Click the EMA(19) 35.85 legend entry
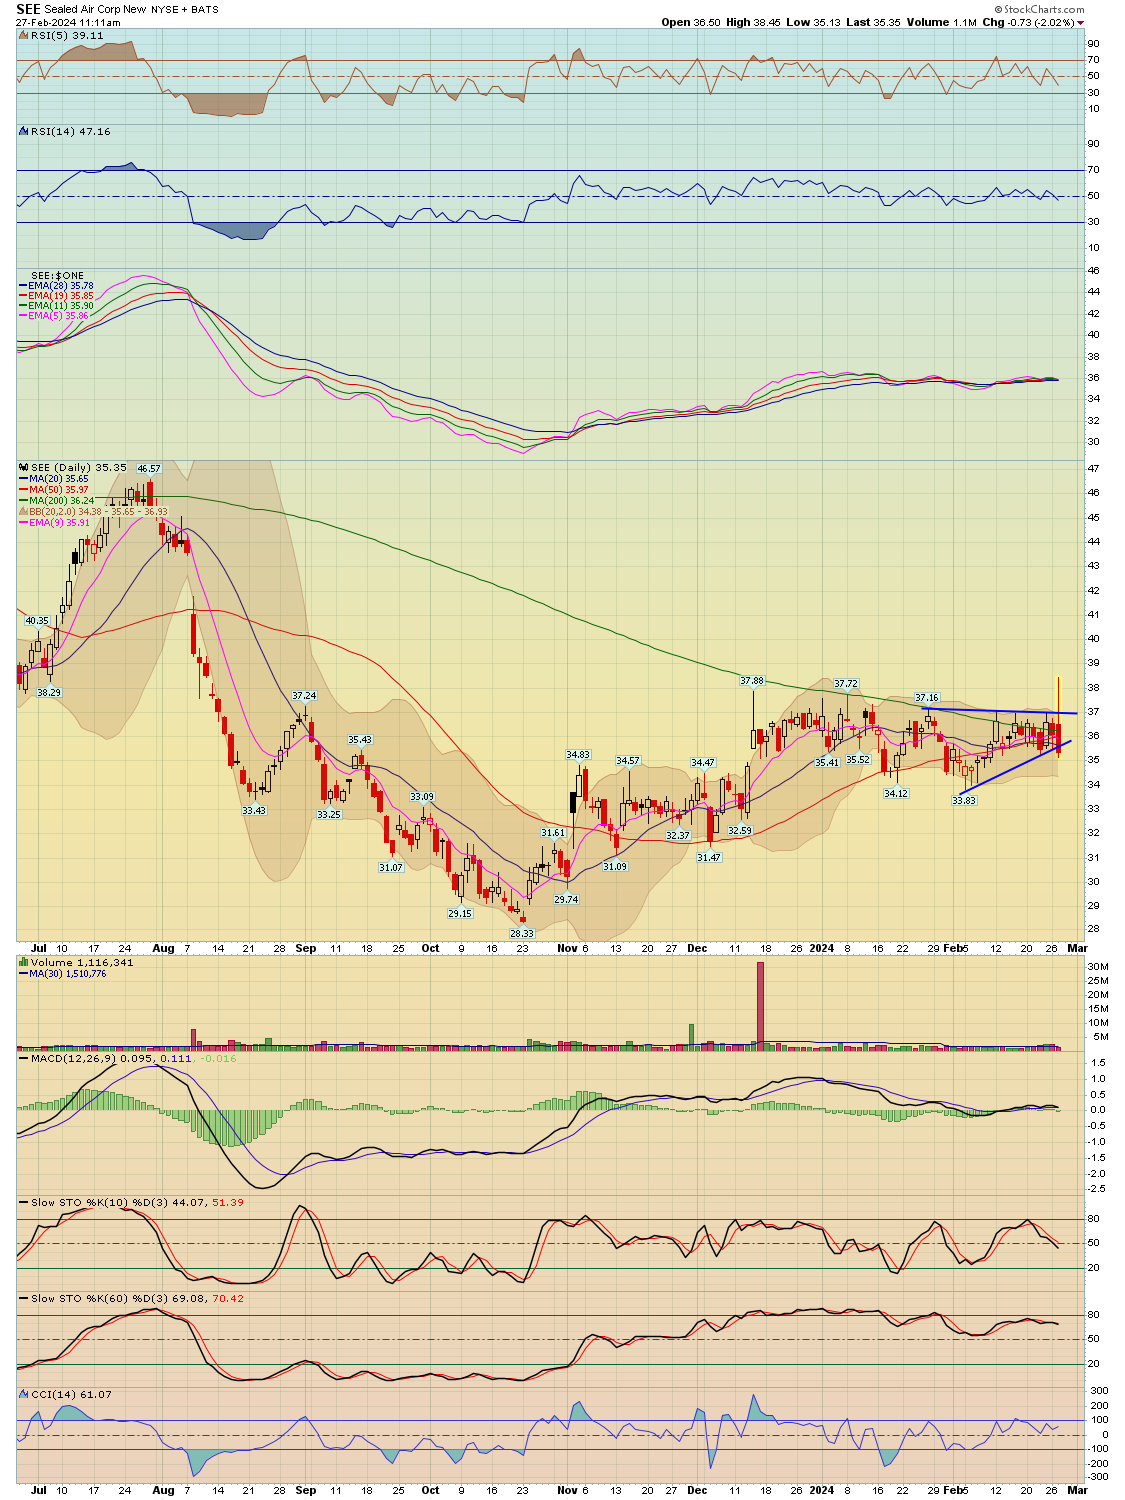The width and height of the screenshot is (1125, 1500). [x=56, y=295]
